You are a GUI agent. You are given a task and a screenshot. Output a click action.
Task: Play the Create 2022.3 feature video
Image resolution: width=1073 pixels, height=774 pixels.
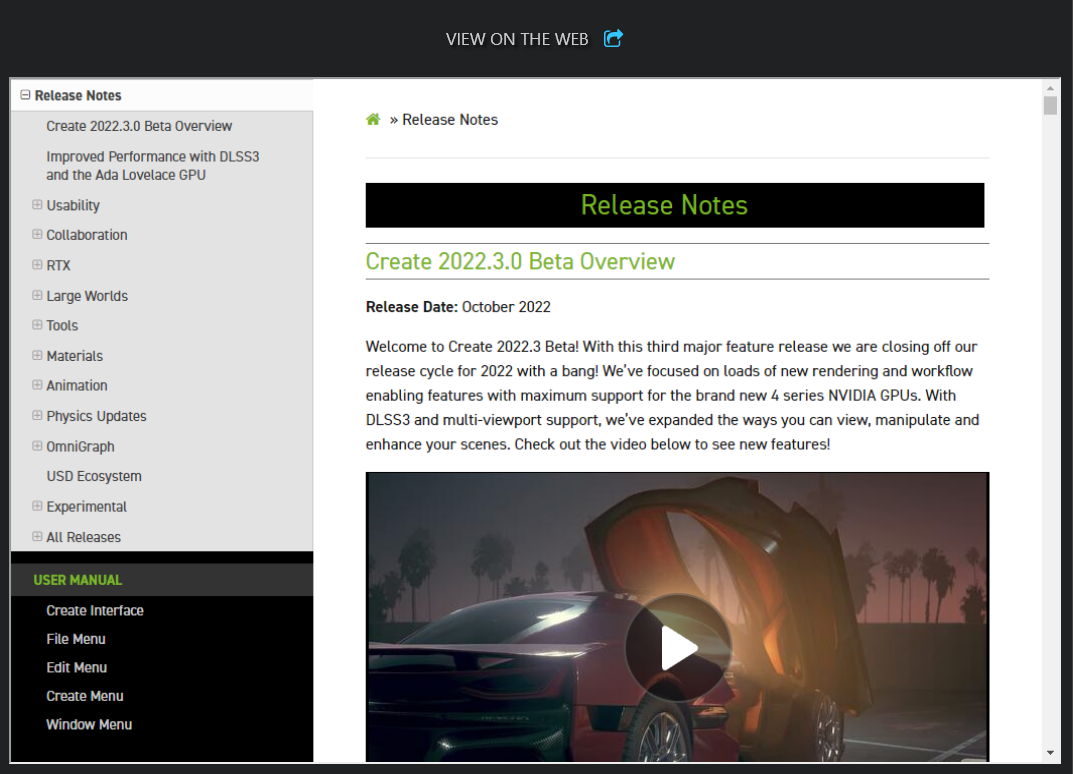(x=678, y=649)
